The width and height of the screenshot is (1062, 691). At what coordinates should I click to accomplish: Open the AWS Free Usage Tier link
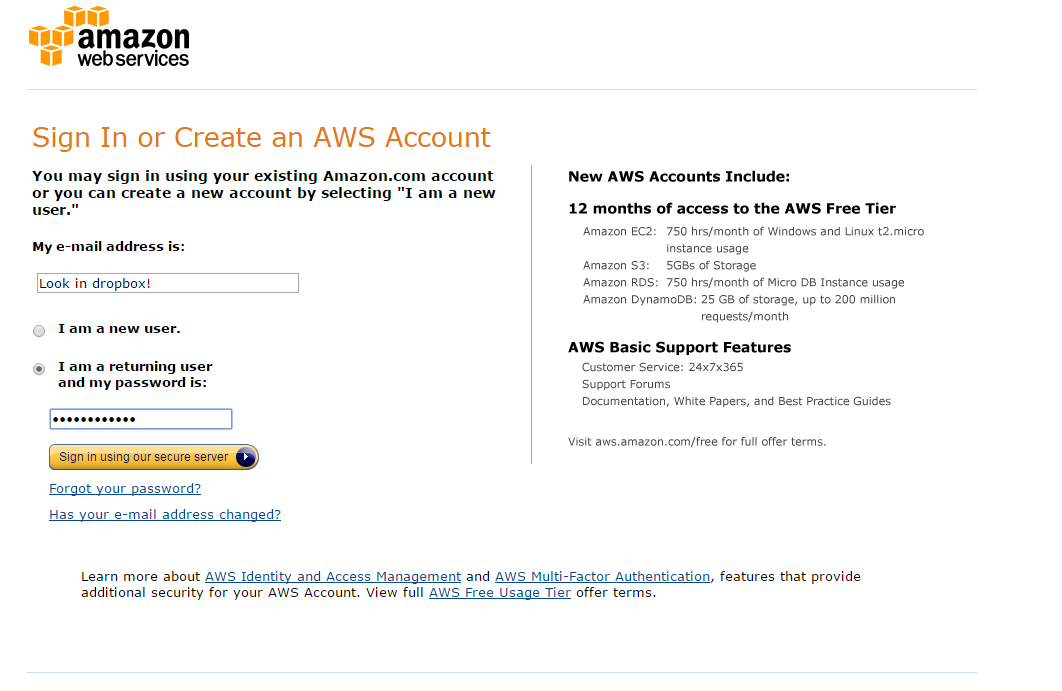click(500, 593)
